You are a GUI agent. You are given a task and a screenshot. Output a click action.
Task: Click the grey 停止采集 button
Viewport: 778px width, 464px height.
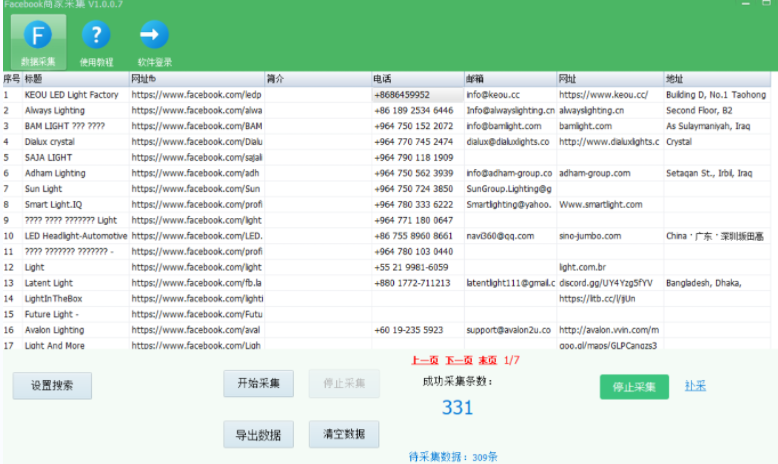[344, 383]
